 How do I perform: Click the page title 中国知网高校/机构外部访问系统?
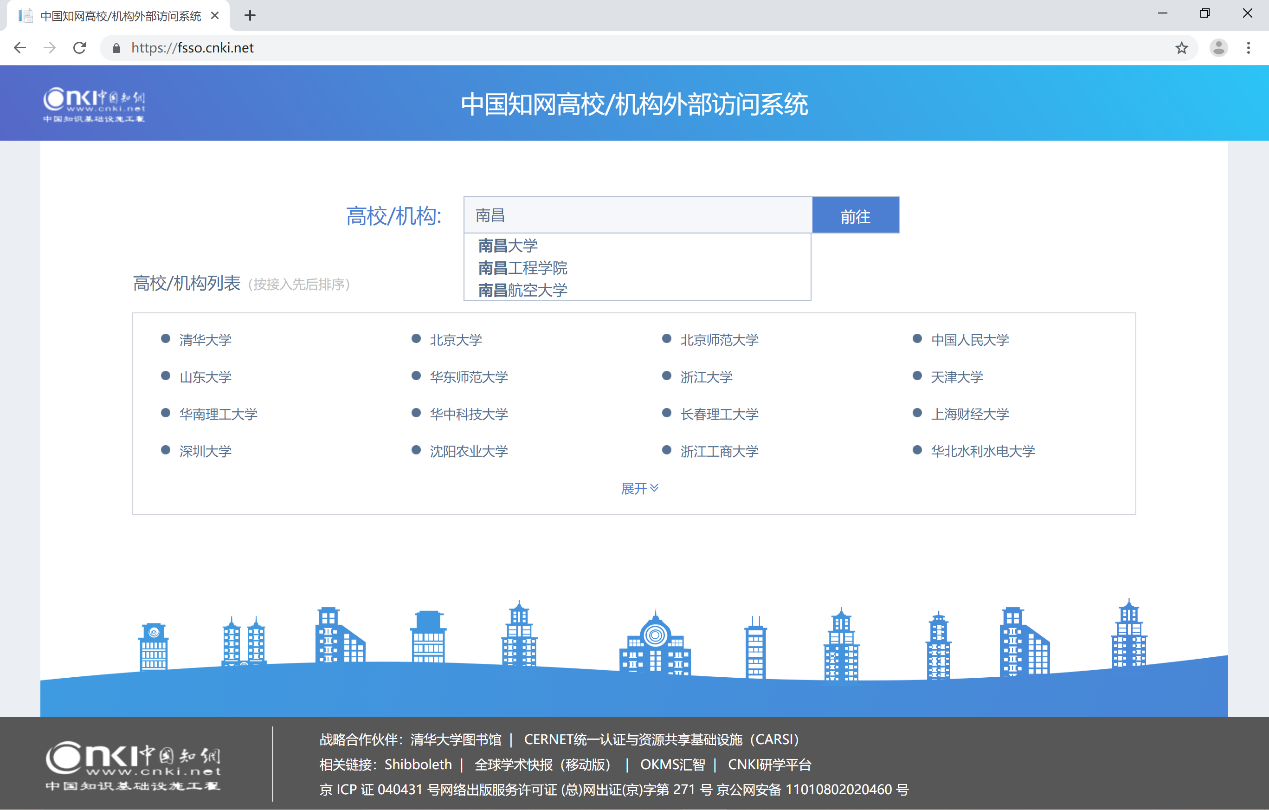pos(634,104)
